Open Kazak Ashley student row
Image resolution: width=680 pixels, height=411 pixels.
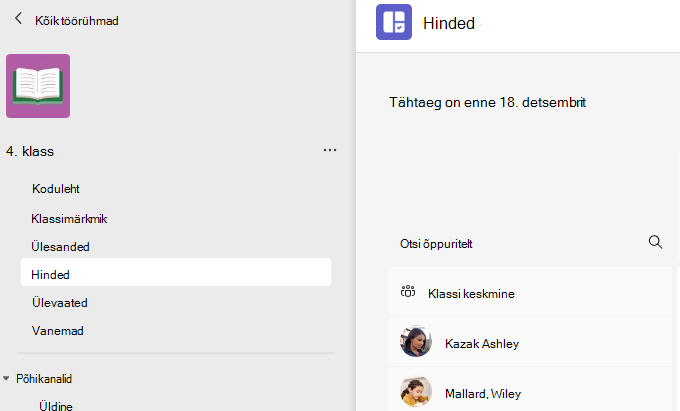click(x=530, y=342)
